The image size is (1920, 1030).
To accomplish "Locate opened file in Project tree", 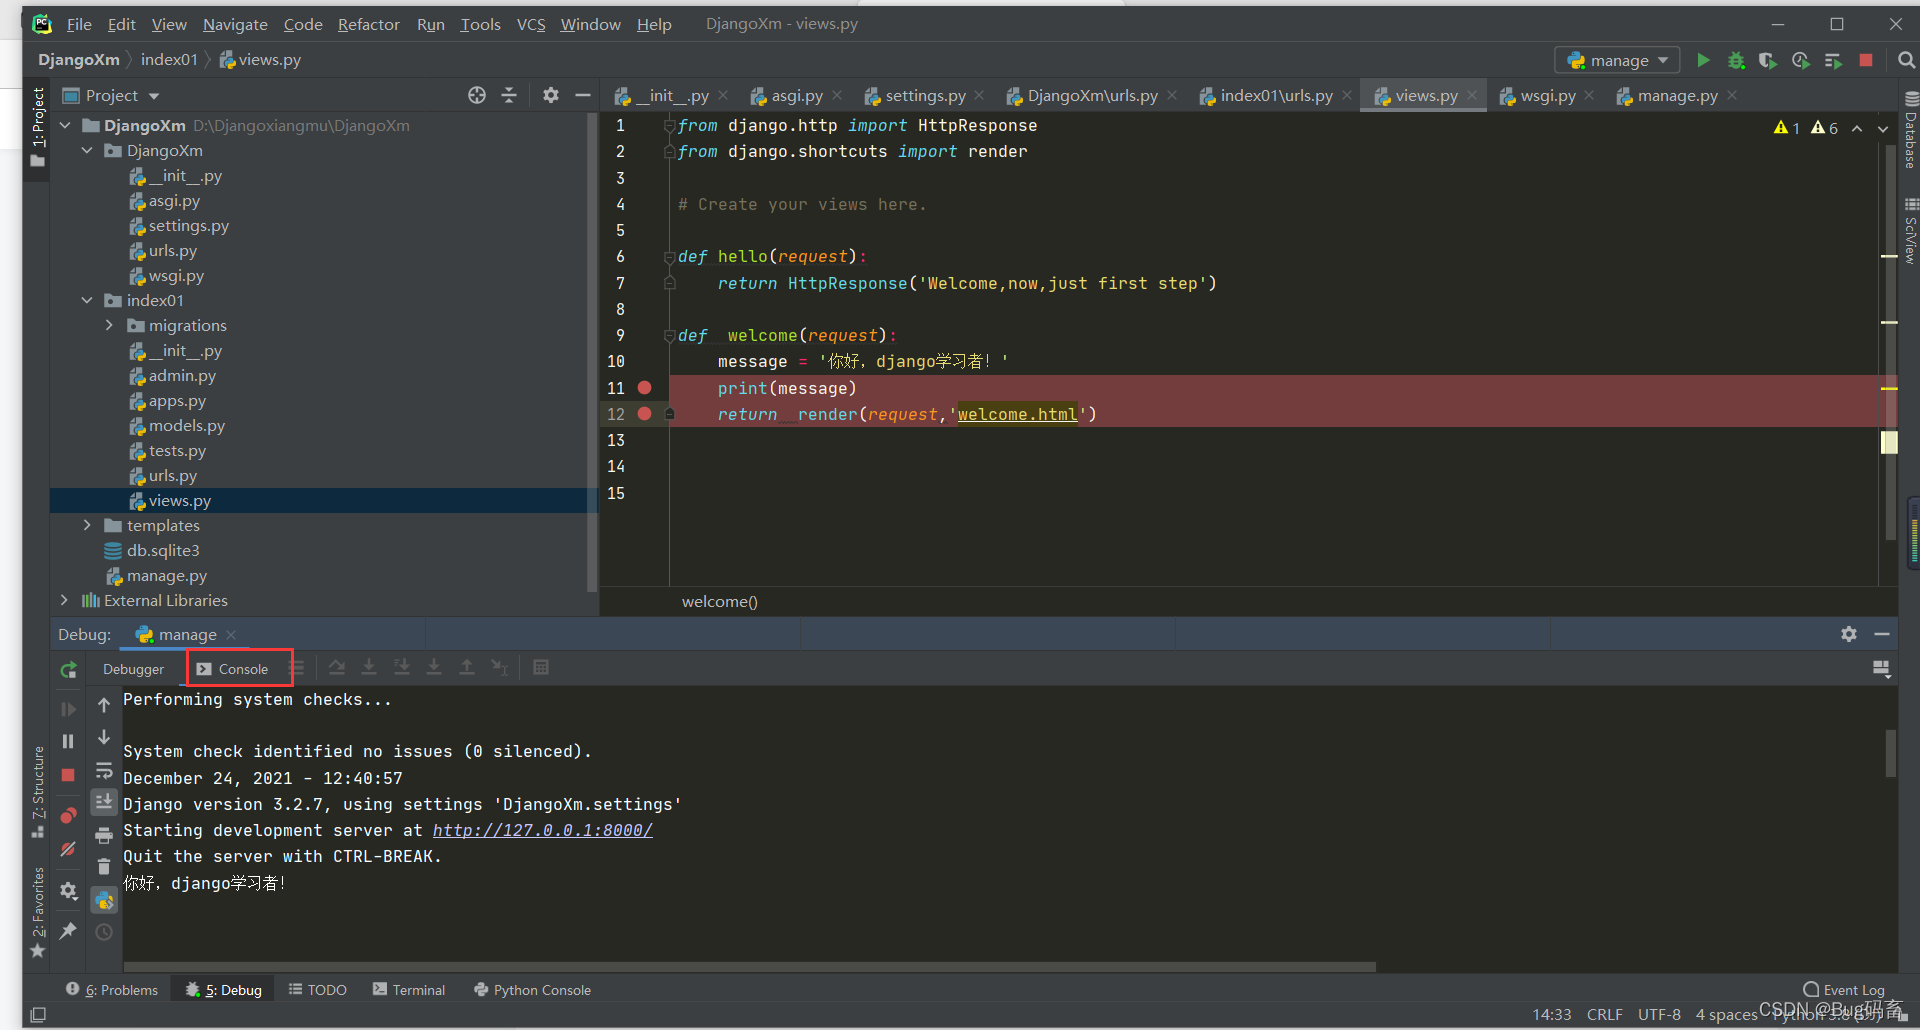I will click(477, 95).
